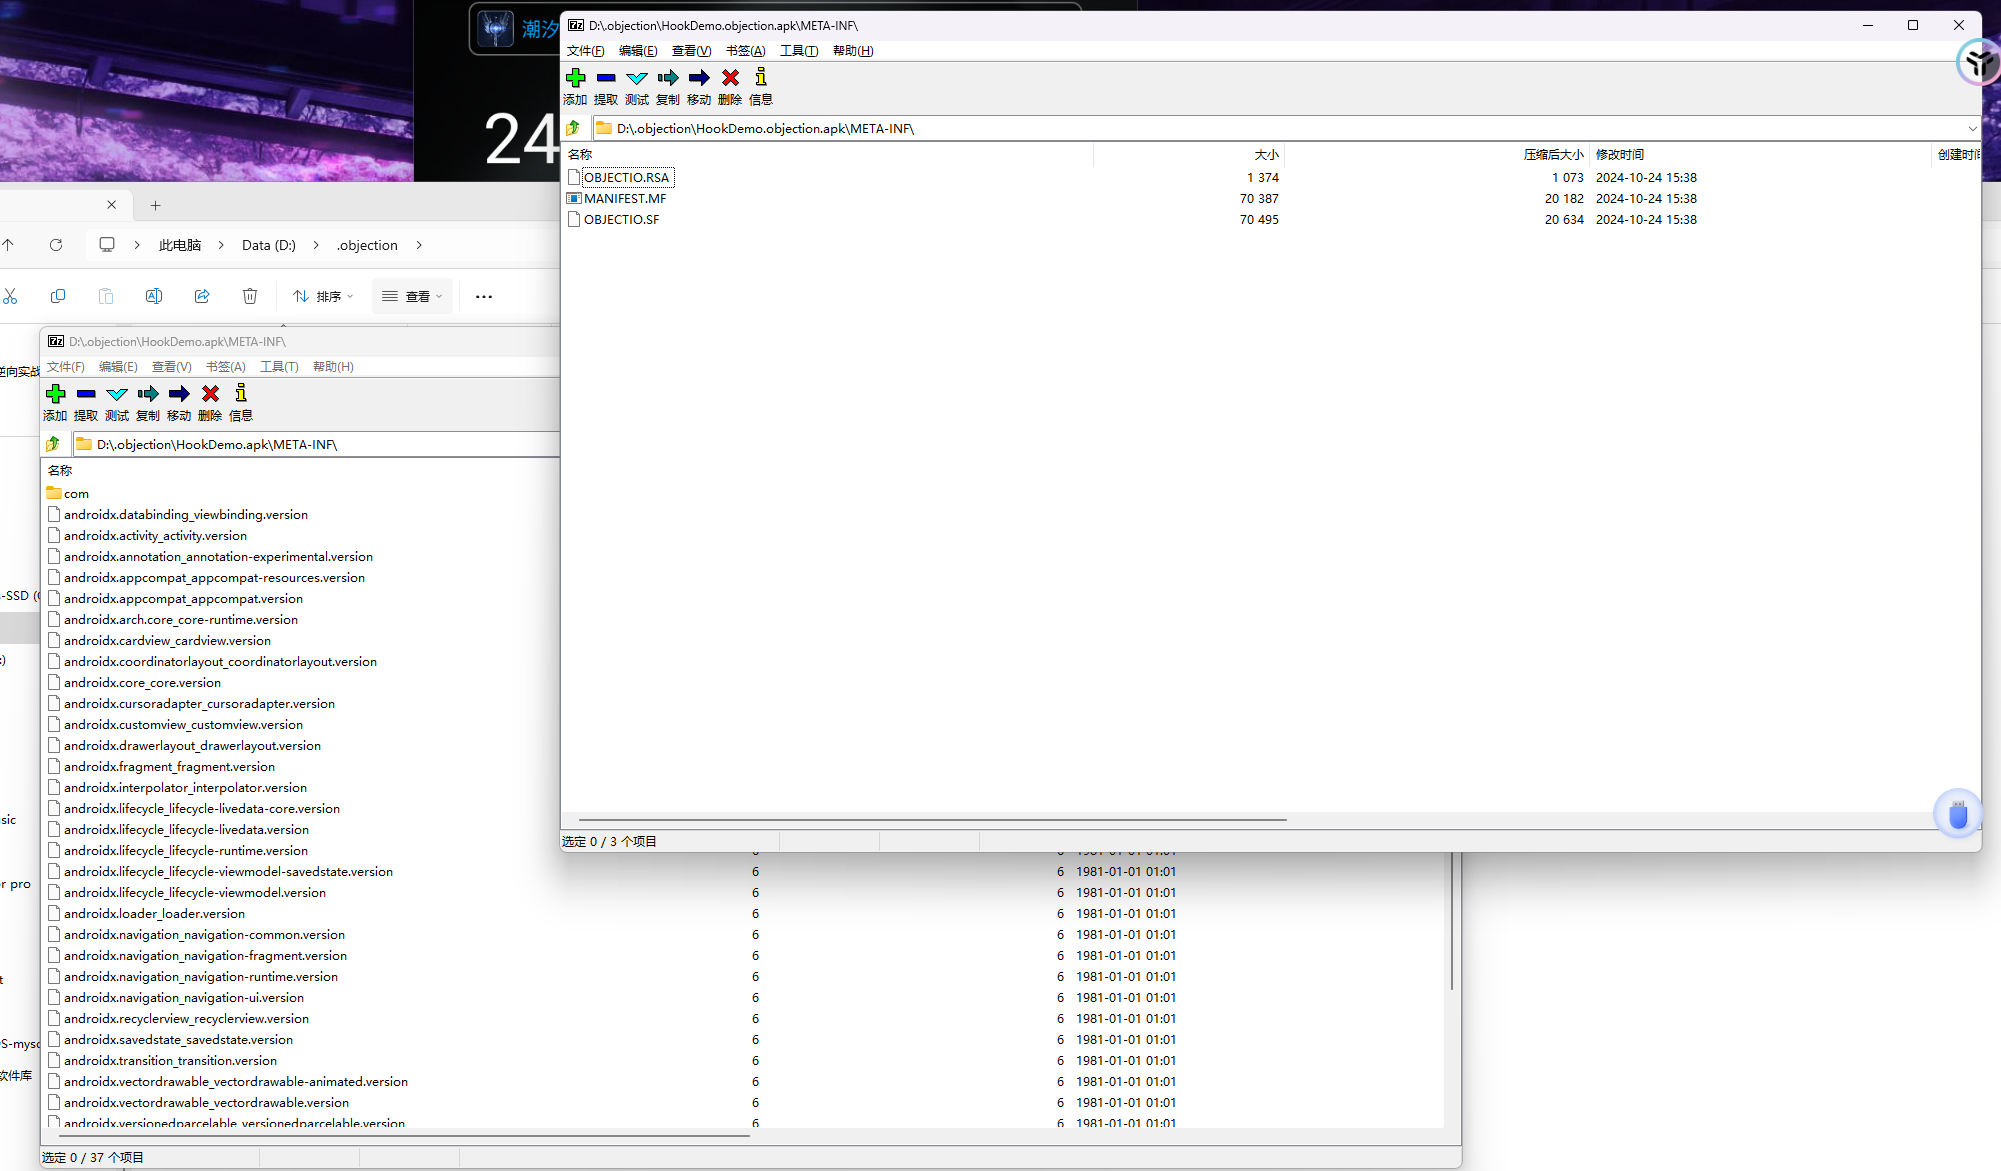Click the Extract minus icon in front window
This screenshot has height=1171, width=2001.
click(x=606, y=78)
